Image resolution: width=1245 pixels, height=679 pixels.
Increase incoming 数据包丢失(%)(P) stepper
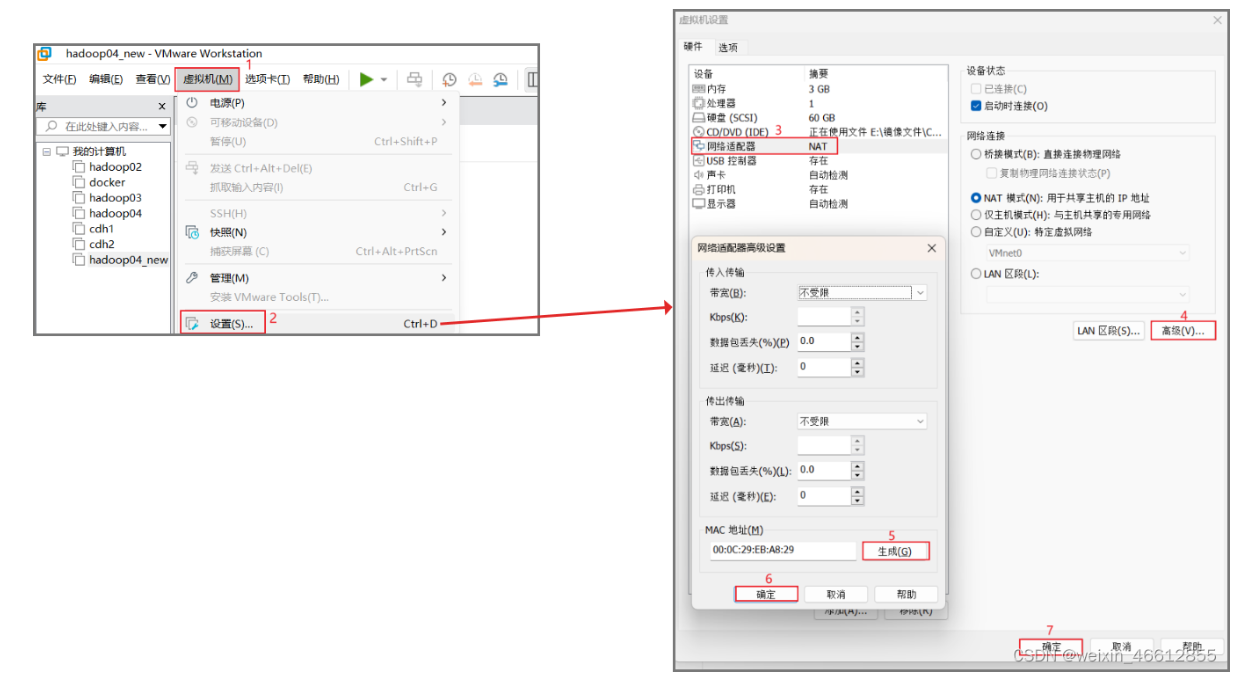[x=857, y=337]
